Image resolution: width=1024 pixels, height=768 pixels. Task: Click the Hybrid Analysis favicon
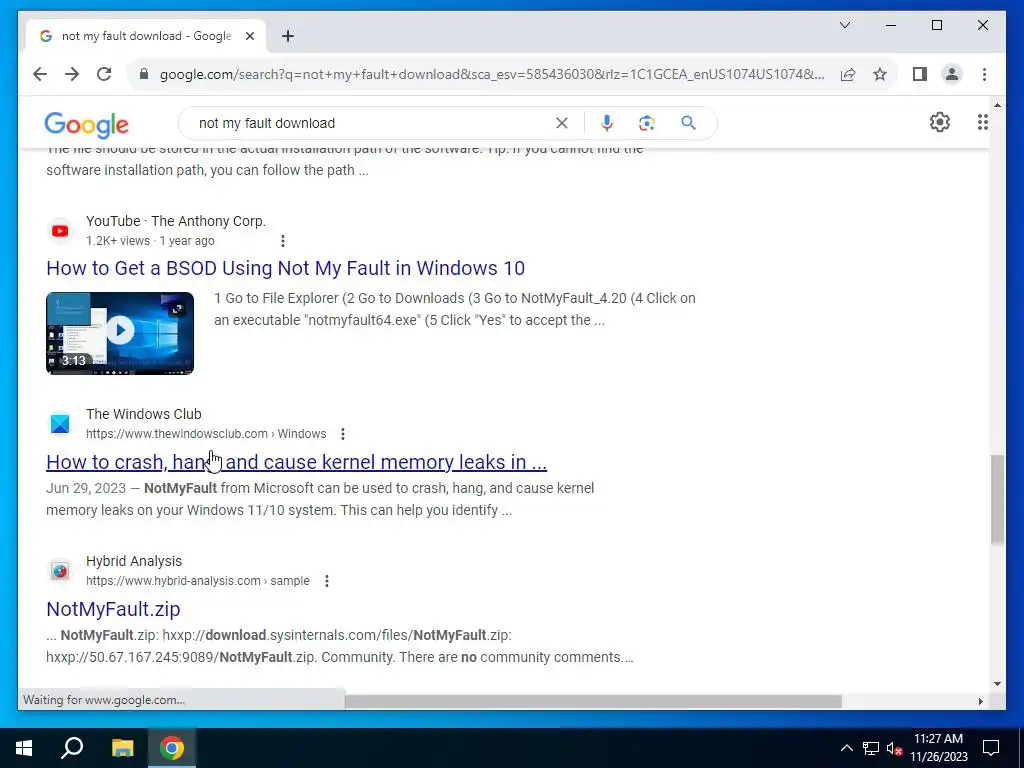tap(60, 571)
